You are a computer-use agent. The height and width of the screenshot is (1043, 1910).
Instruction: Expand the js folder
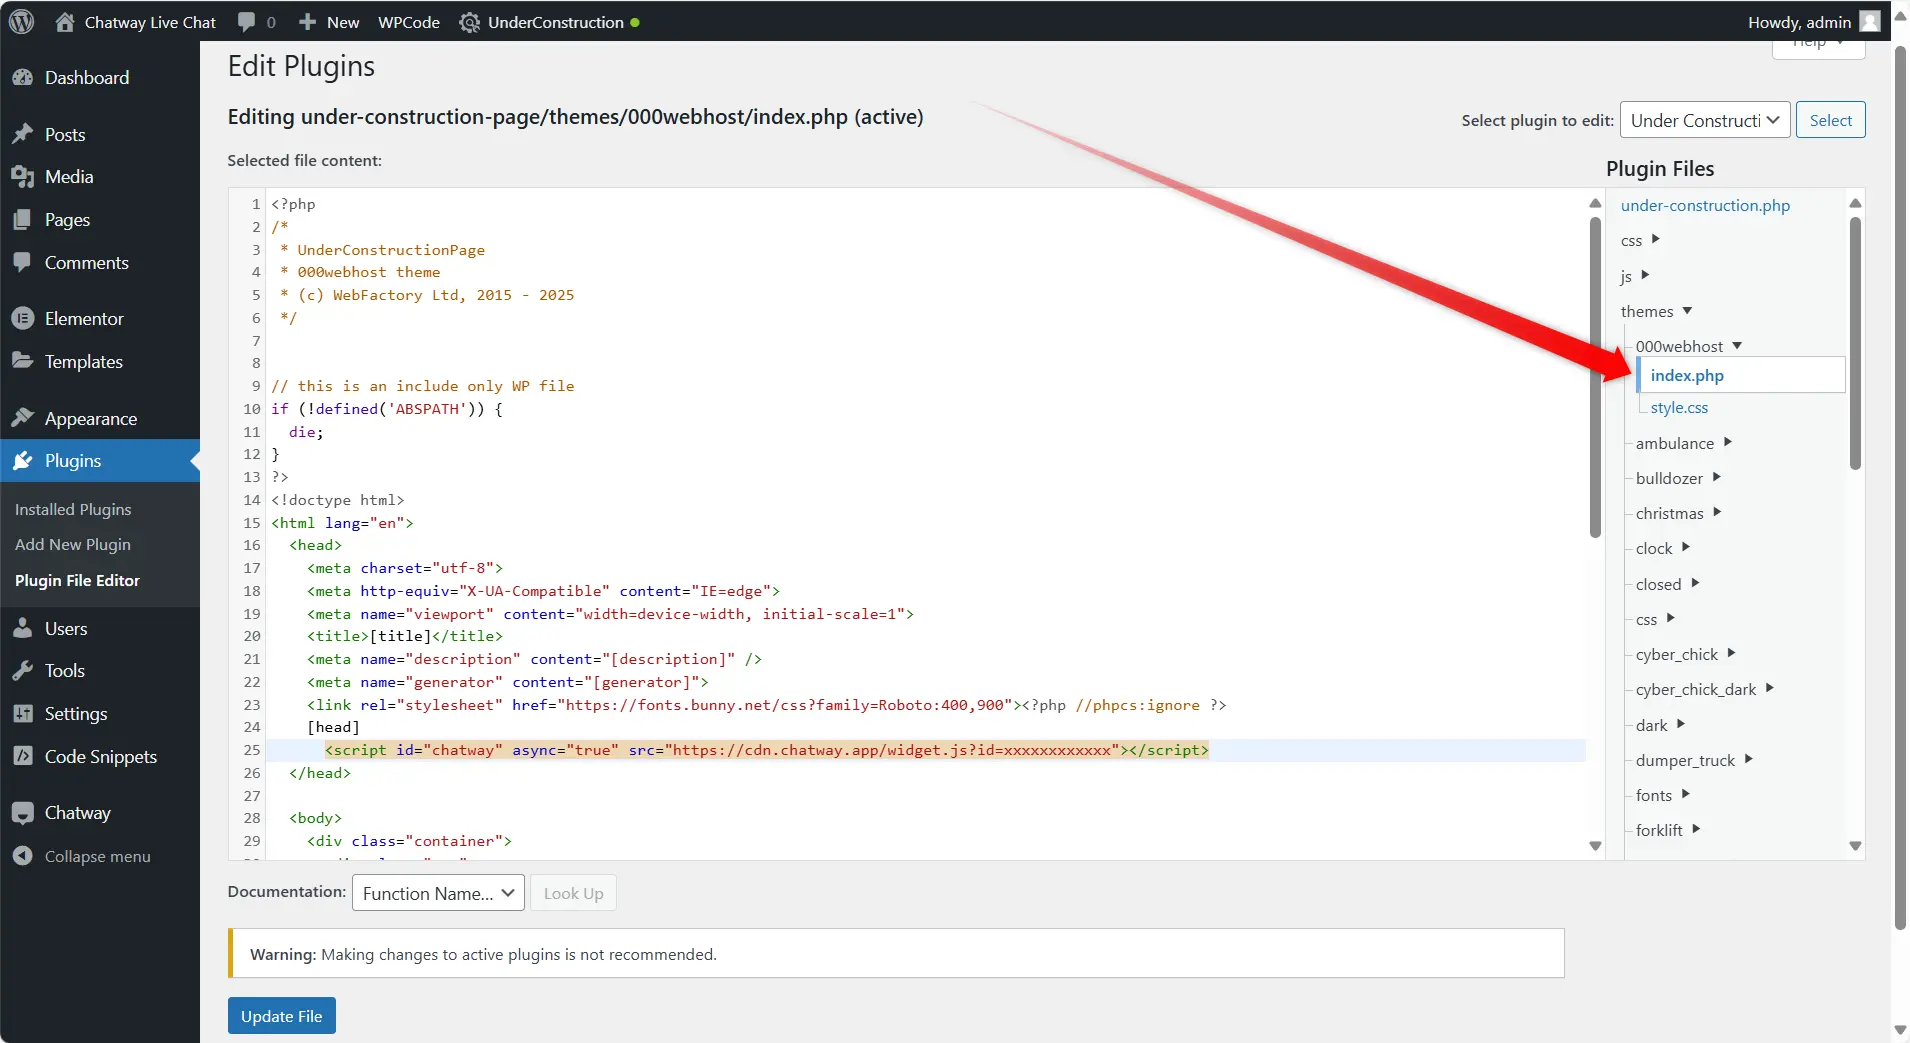[1645, 275]
